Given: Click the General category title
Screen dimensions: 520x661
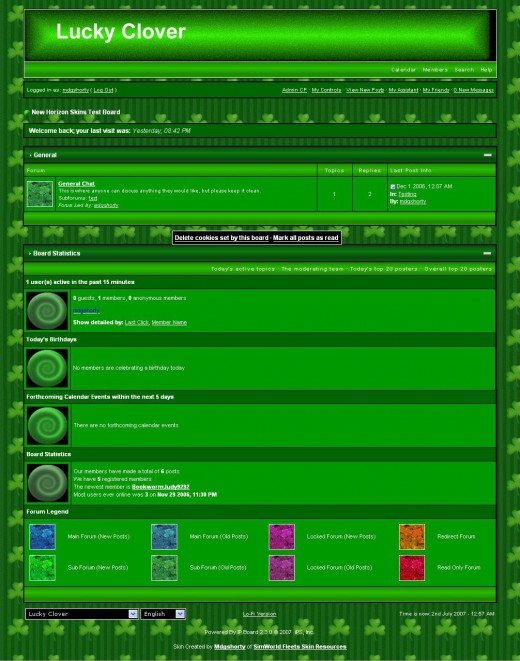Looking at the screenshot, I should pyautogui.click(x=45, y=155).
